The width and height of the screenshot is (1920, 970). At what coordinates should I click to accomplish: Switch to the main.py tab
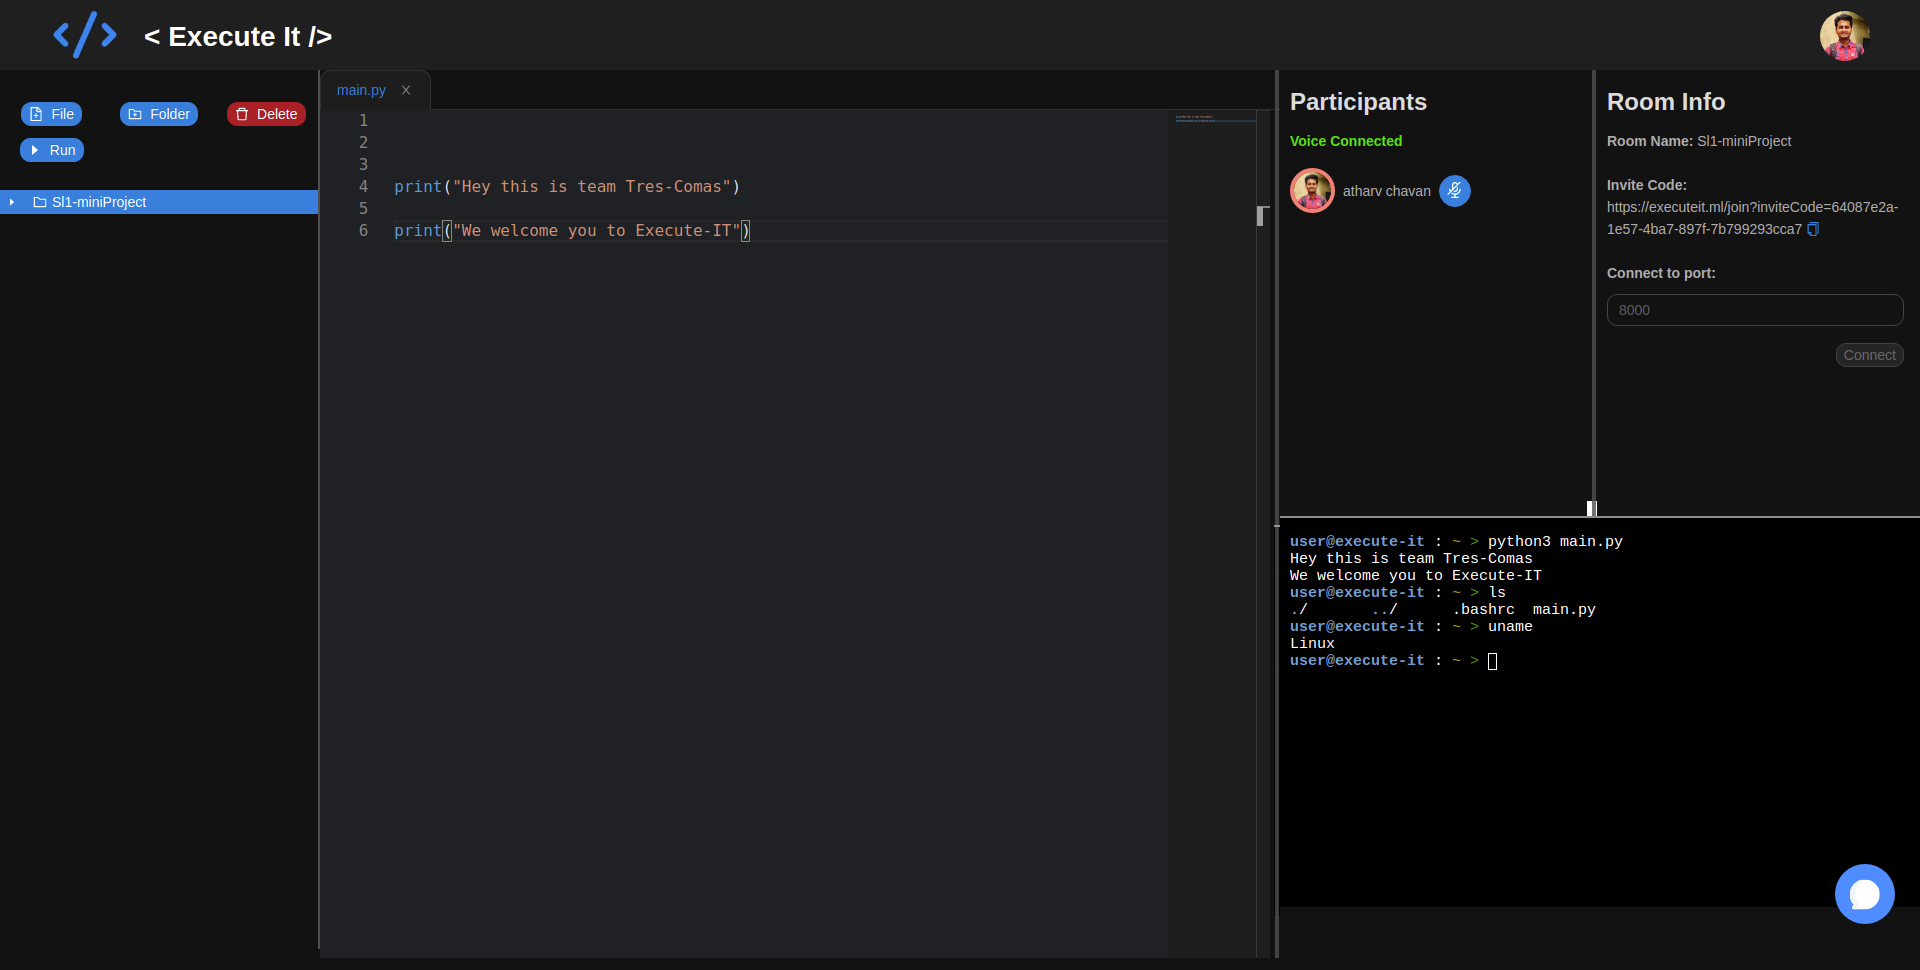click(361, 90)
